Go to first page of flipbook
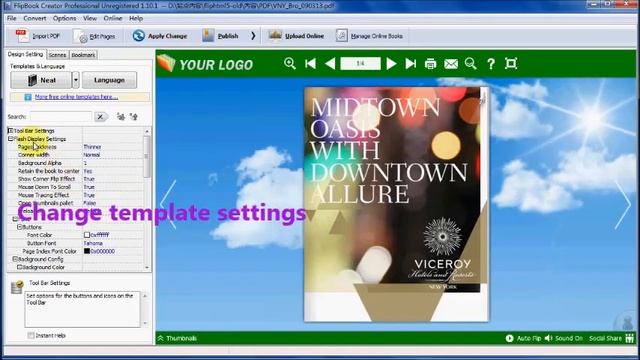Image resolution: width=640 pixels, height=360 pixels. pos(310,63)
